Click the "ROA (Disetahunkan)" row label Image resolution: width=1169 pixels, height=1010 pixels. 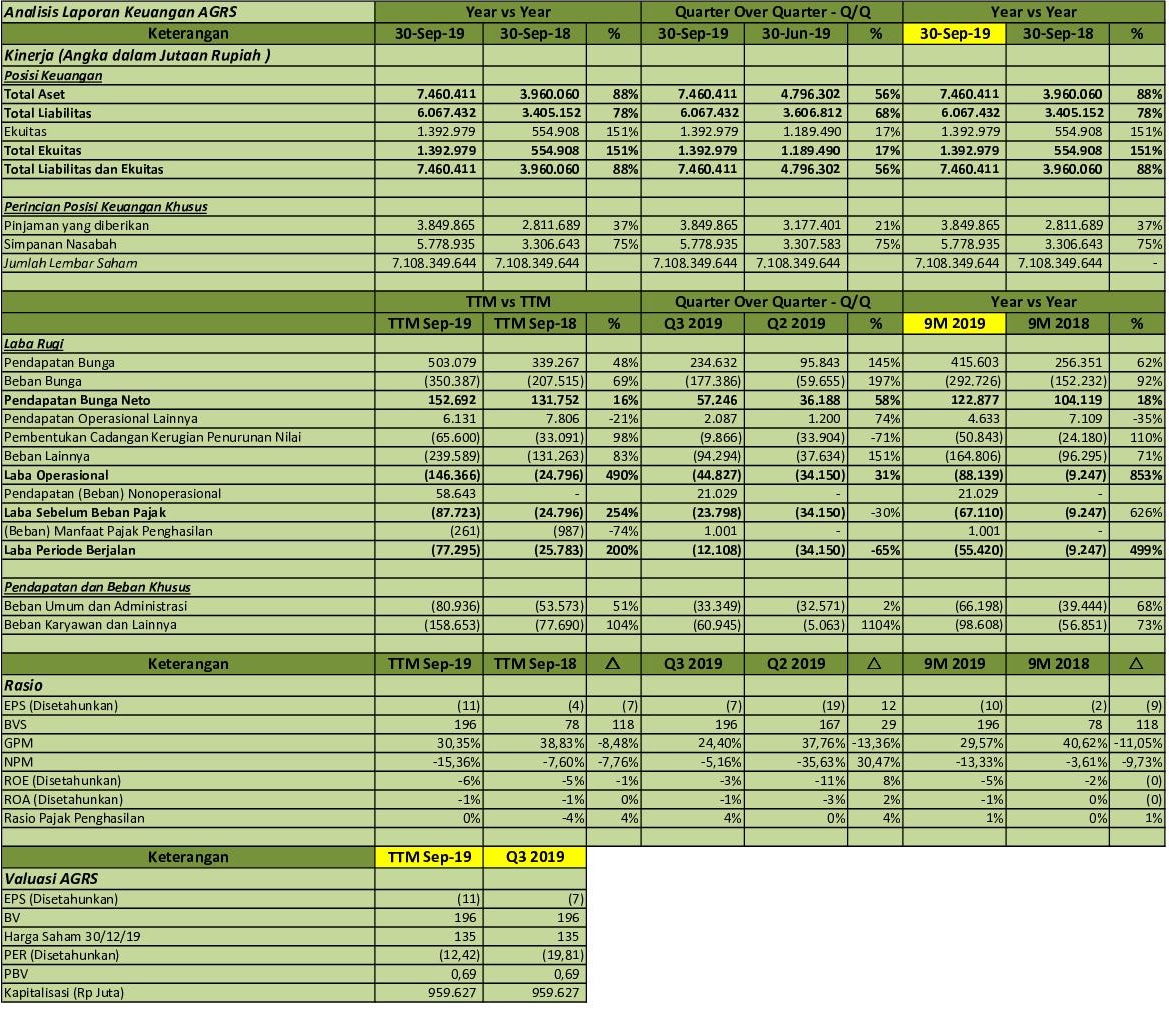click(x=63, y=799)
